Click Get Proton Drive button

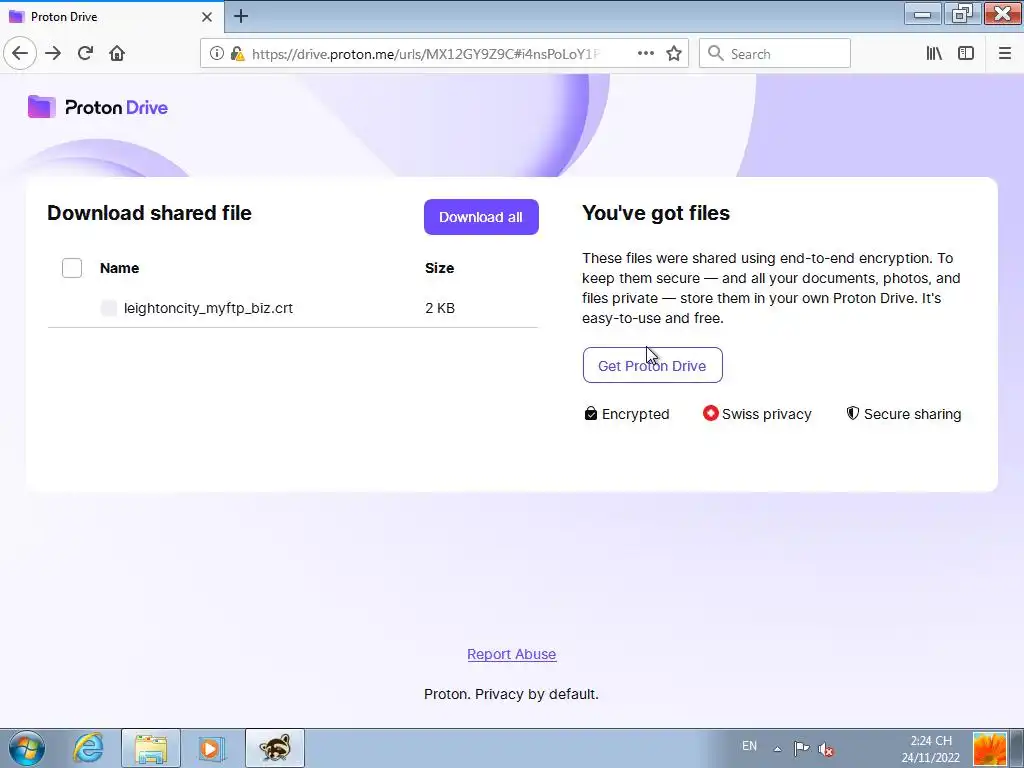pyautogui.click(x=652, y=365)
